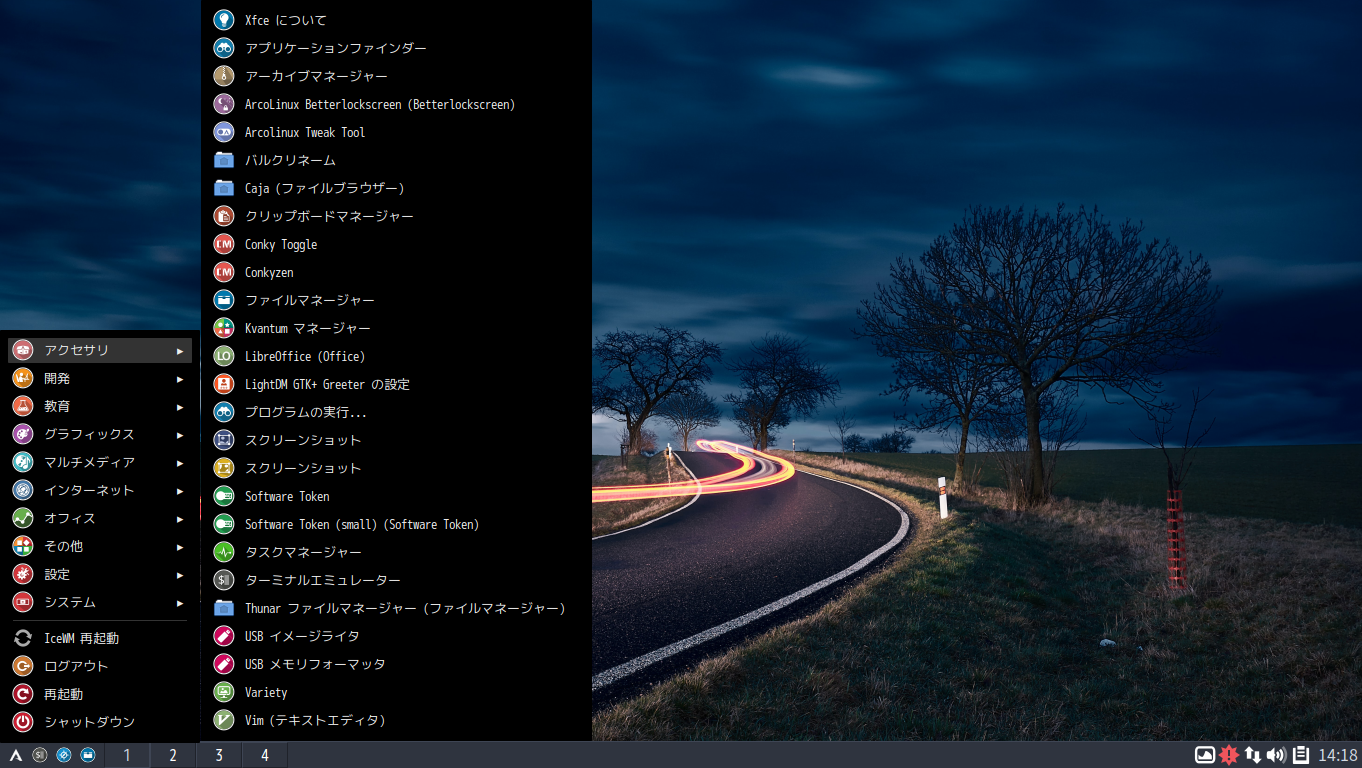Expand the システム submenu
This screenshot has width=1362, height=768.
tap(100, 602)
